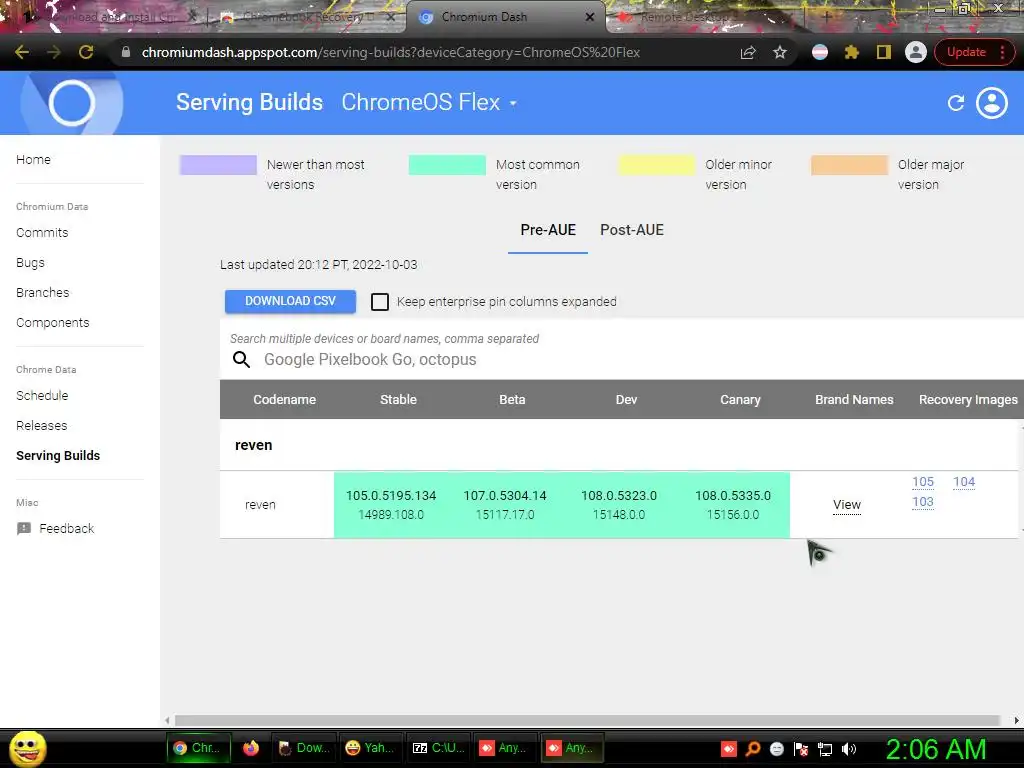Viewport: 1024px width, 768px height.
Task: Switch to the Pre-AUE tab
Action: pos(548,230)
